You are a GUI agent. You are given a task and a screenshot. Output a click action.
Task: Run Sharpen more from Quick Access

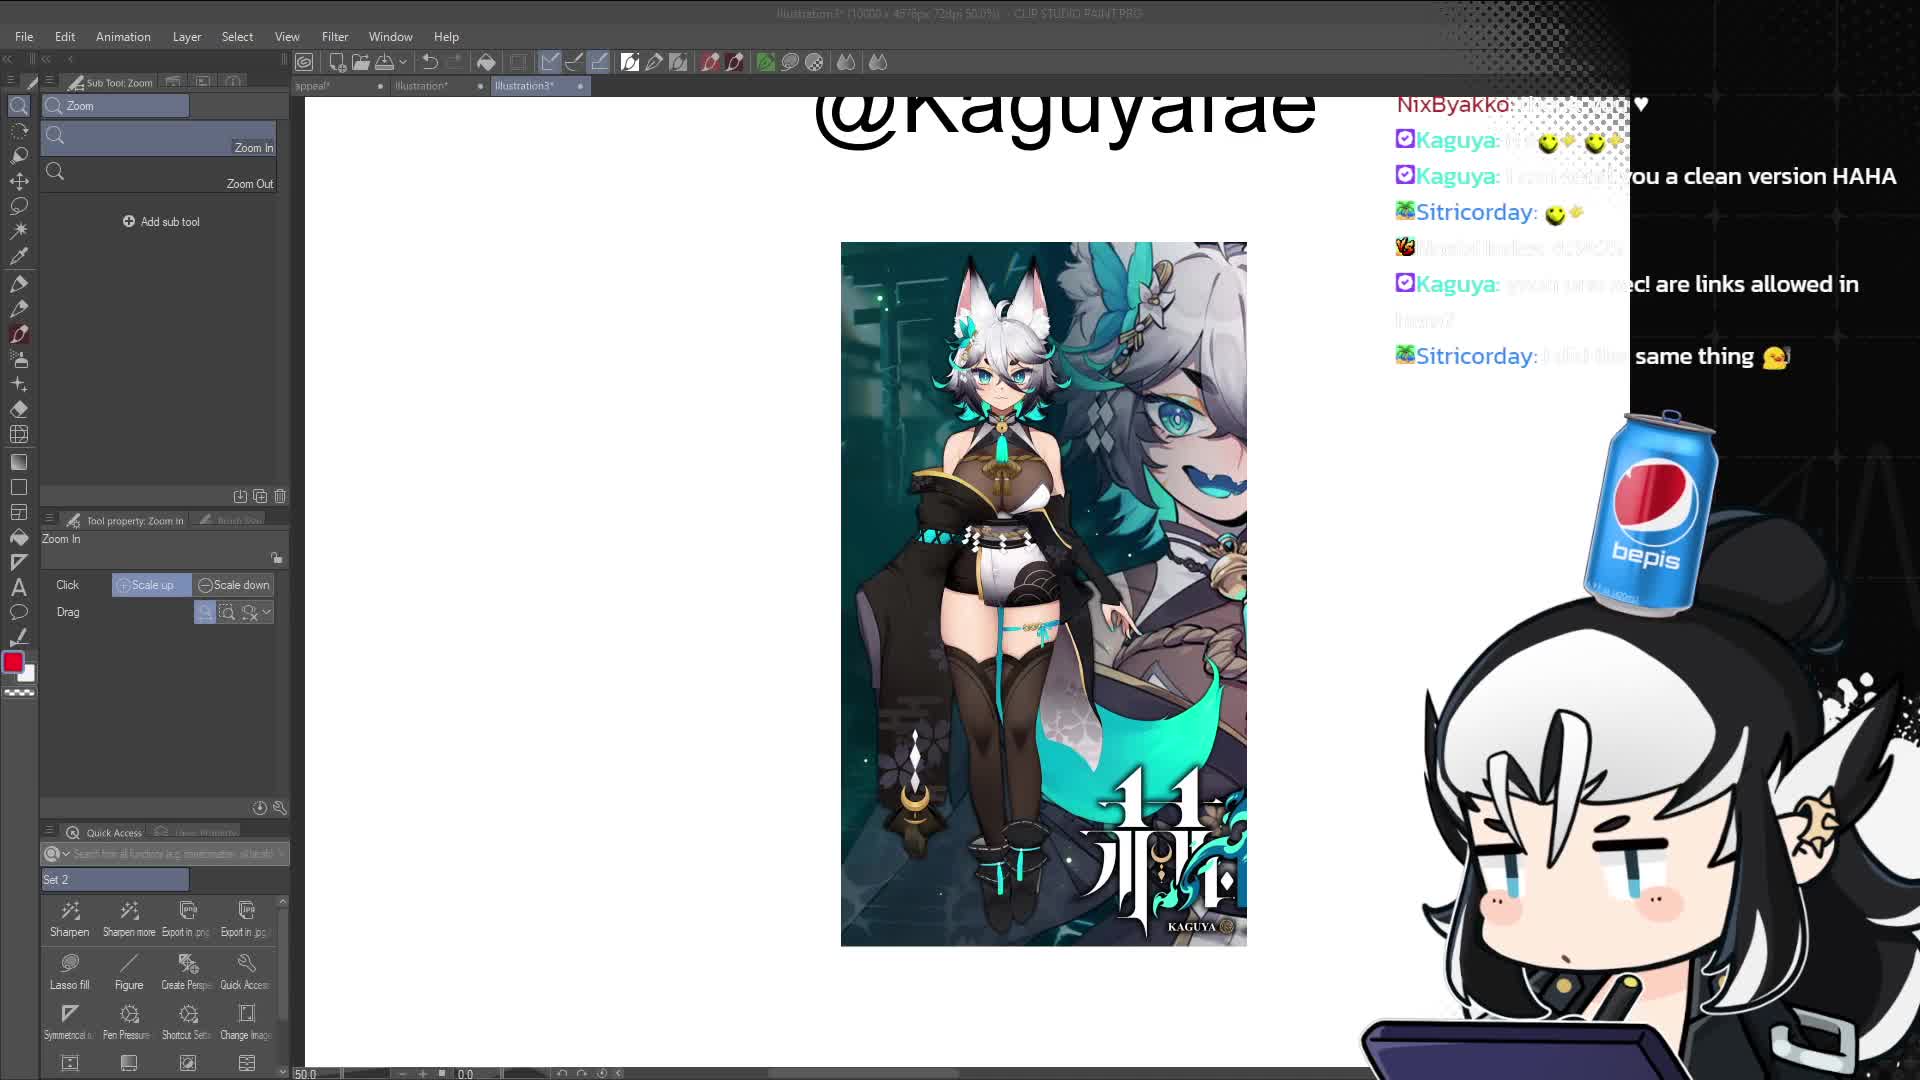pos(129,919)
